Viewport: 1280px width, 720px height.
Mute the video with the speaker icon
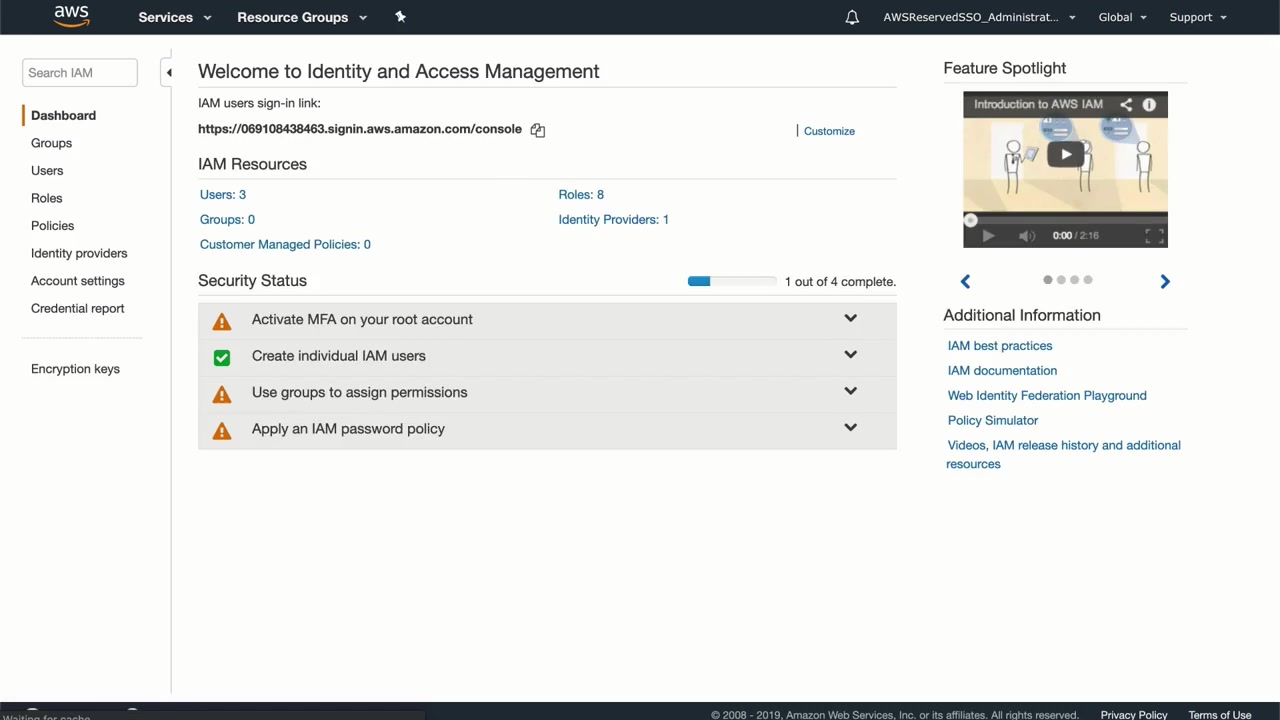[x=1026, y=235]
